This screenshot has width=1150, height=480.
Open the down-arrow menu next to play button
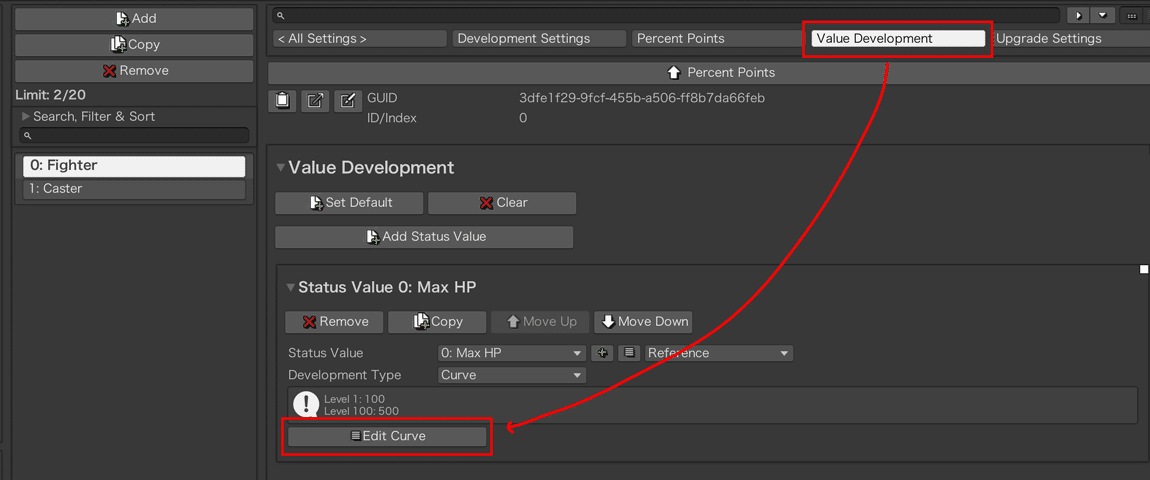coord(1102,15)
